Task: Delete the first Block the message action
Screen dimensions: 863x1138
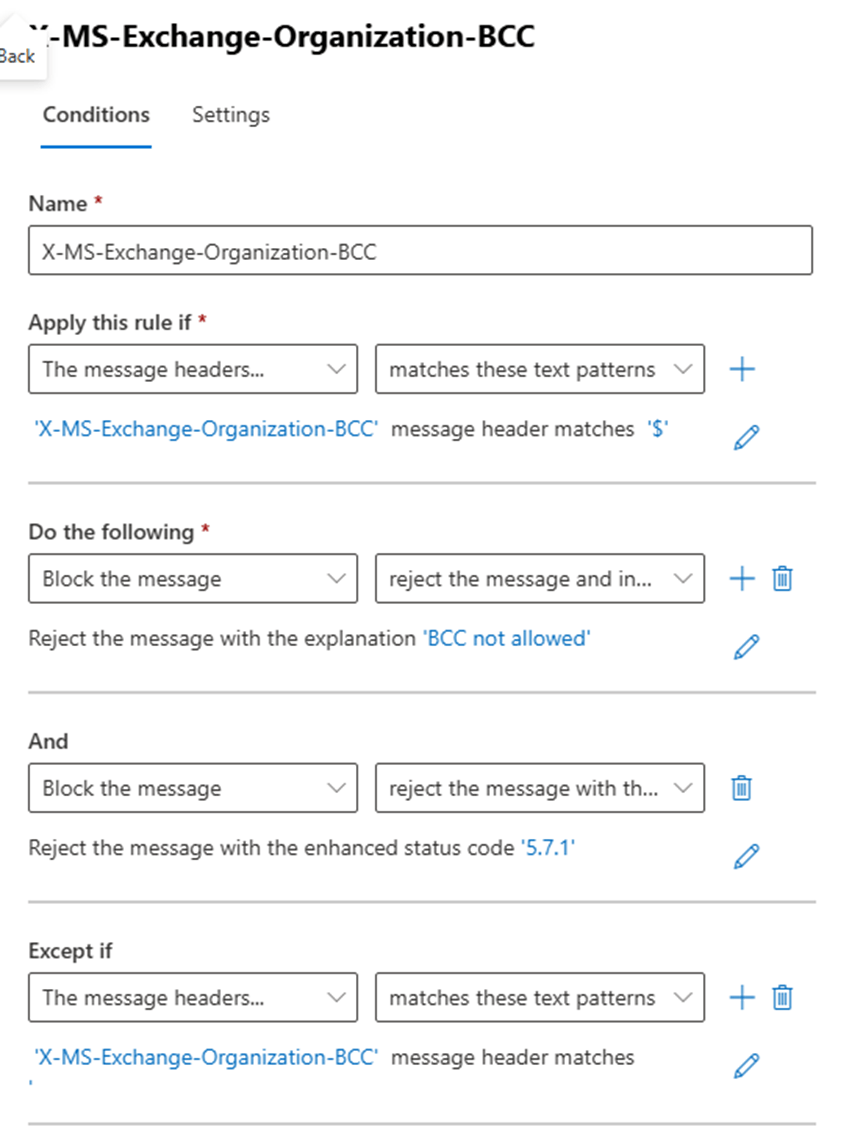Action: point(782,579)
